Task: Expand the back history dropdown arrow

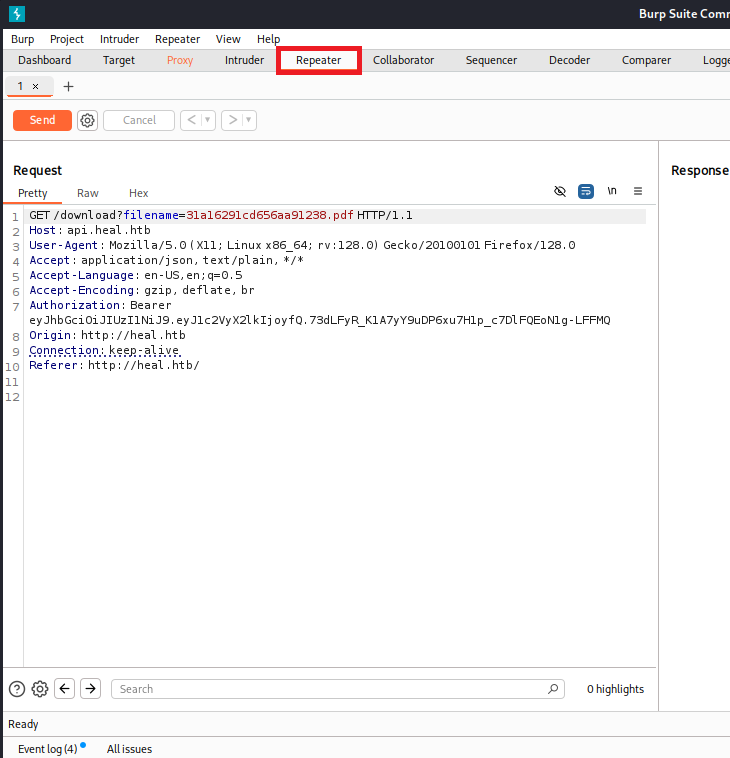Action: tap(208, 120)
